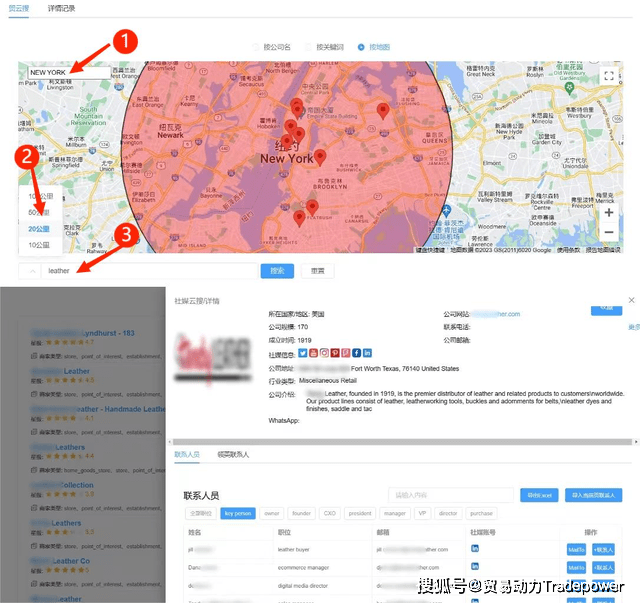The image size is (640, 603).
Task: Open the company website link
Action: click(496, 314)
